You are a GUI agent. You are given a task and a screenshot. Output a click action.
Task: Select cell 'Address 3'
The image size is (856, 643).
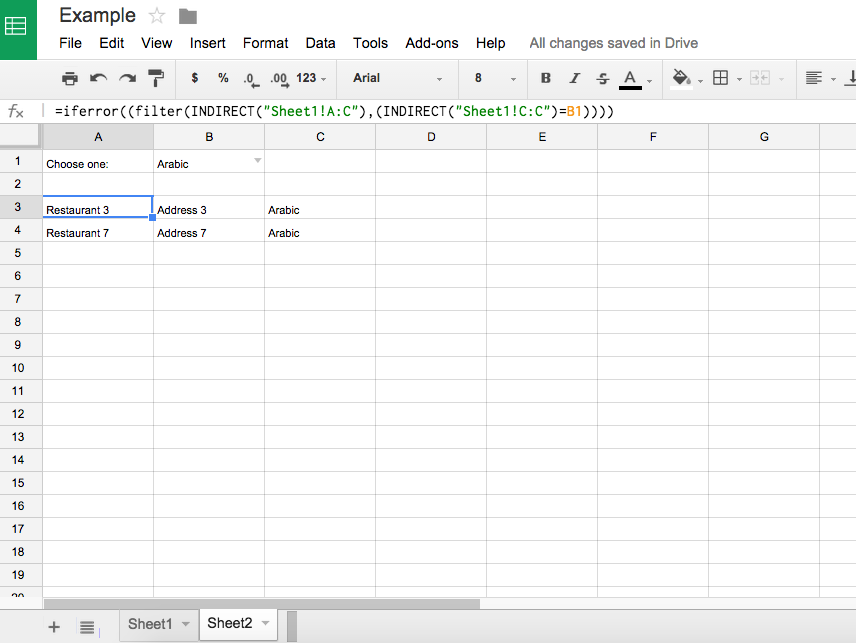pyautogui.click(x=209, y=207)
